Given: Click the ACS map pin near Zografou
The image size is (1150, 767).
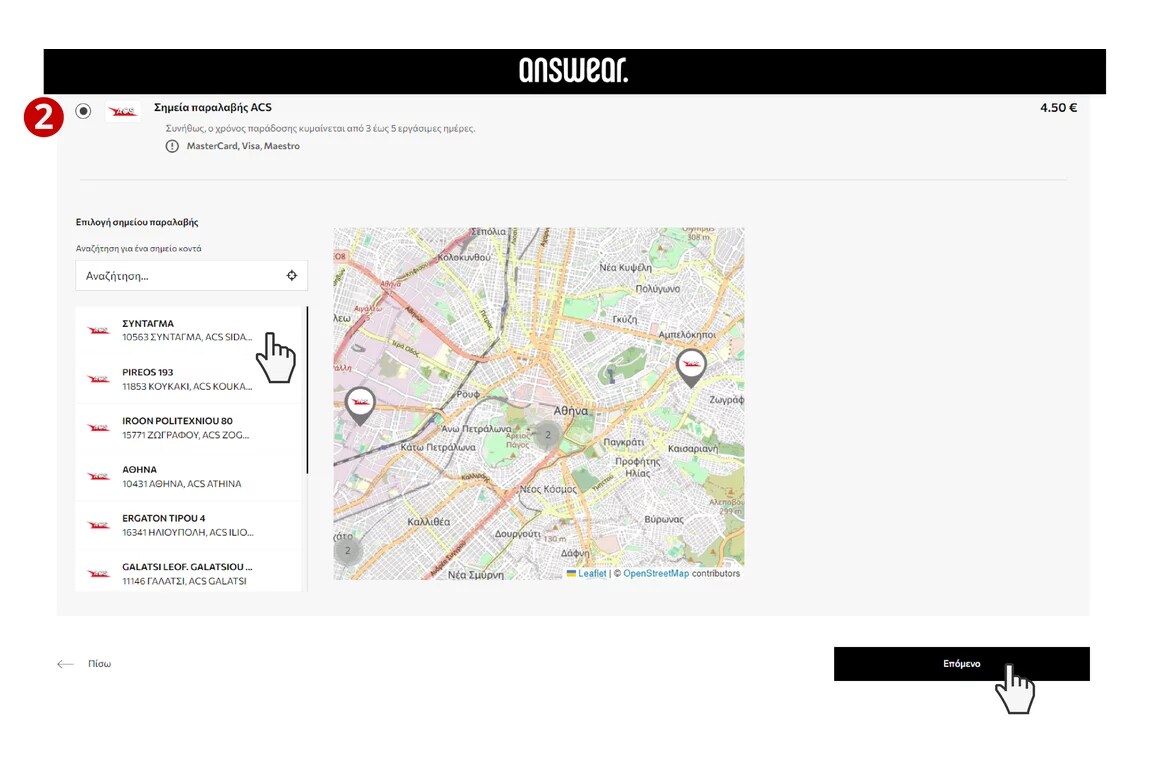Looking at the screenshot, I should point(690,366).
